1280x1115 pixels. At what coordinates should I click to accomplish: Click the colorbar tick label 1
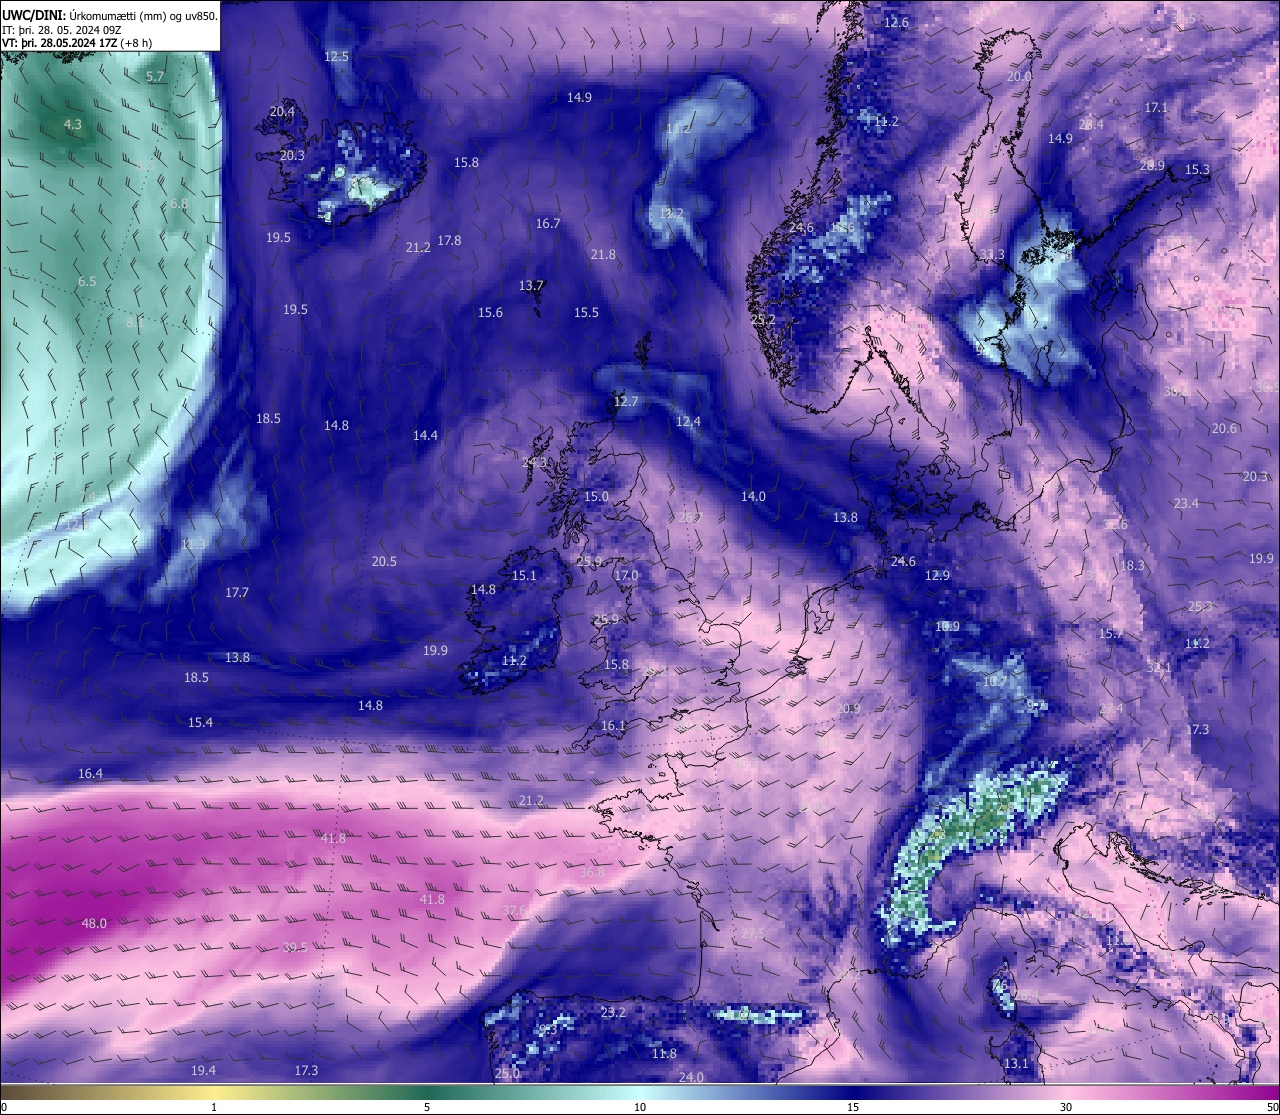(214, 1107)
